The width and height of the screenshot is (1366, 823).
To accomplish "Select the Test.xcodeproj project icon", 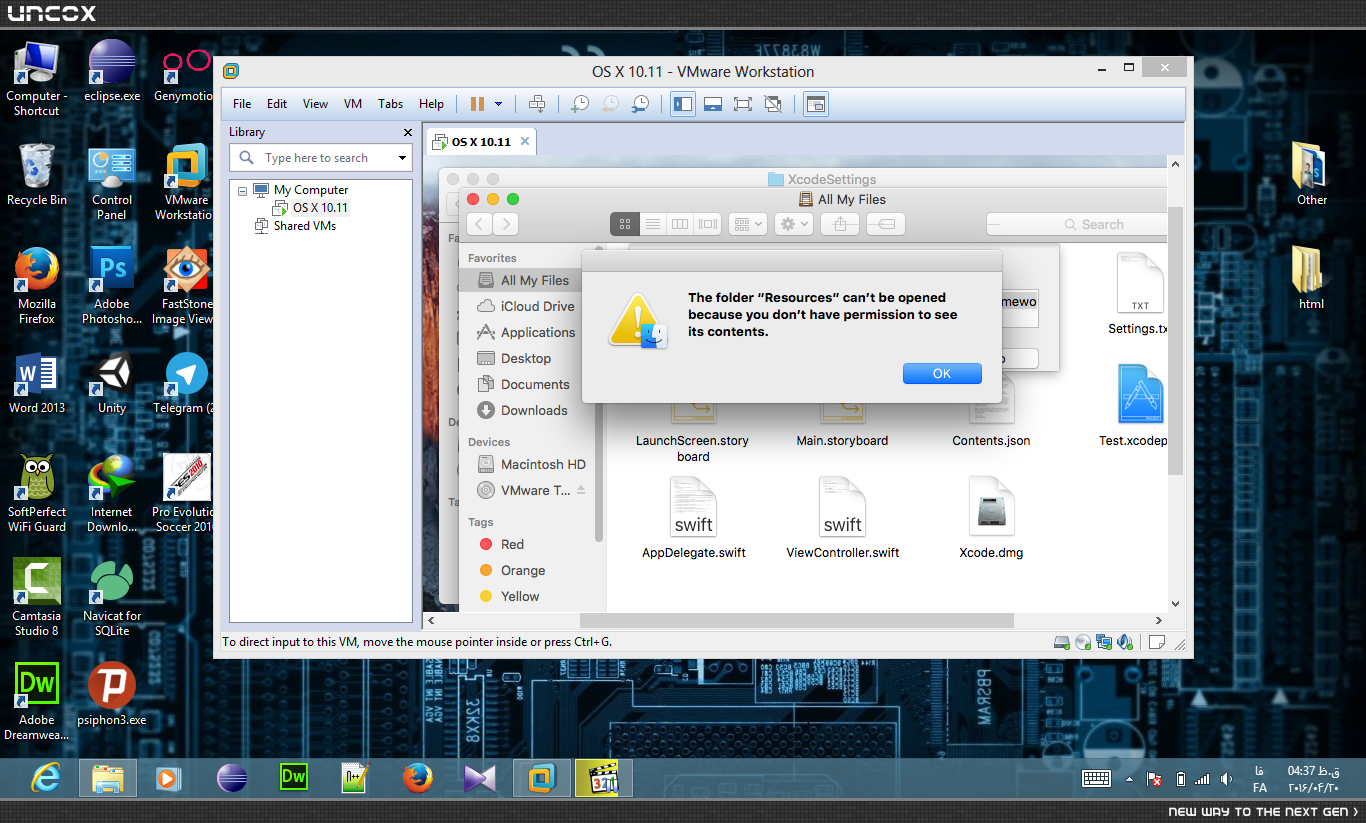I will pyautogui.click(x=1141, y=395).
